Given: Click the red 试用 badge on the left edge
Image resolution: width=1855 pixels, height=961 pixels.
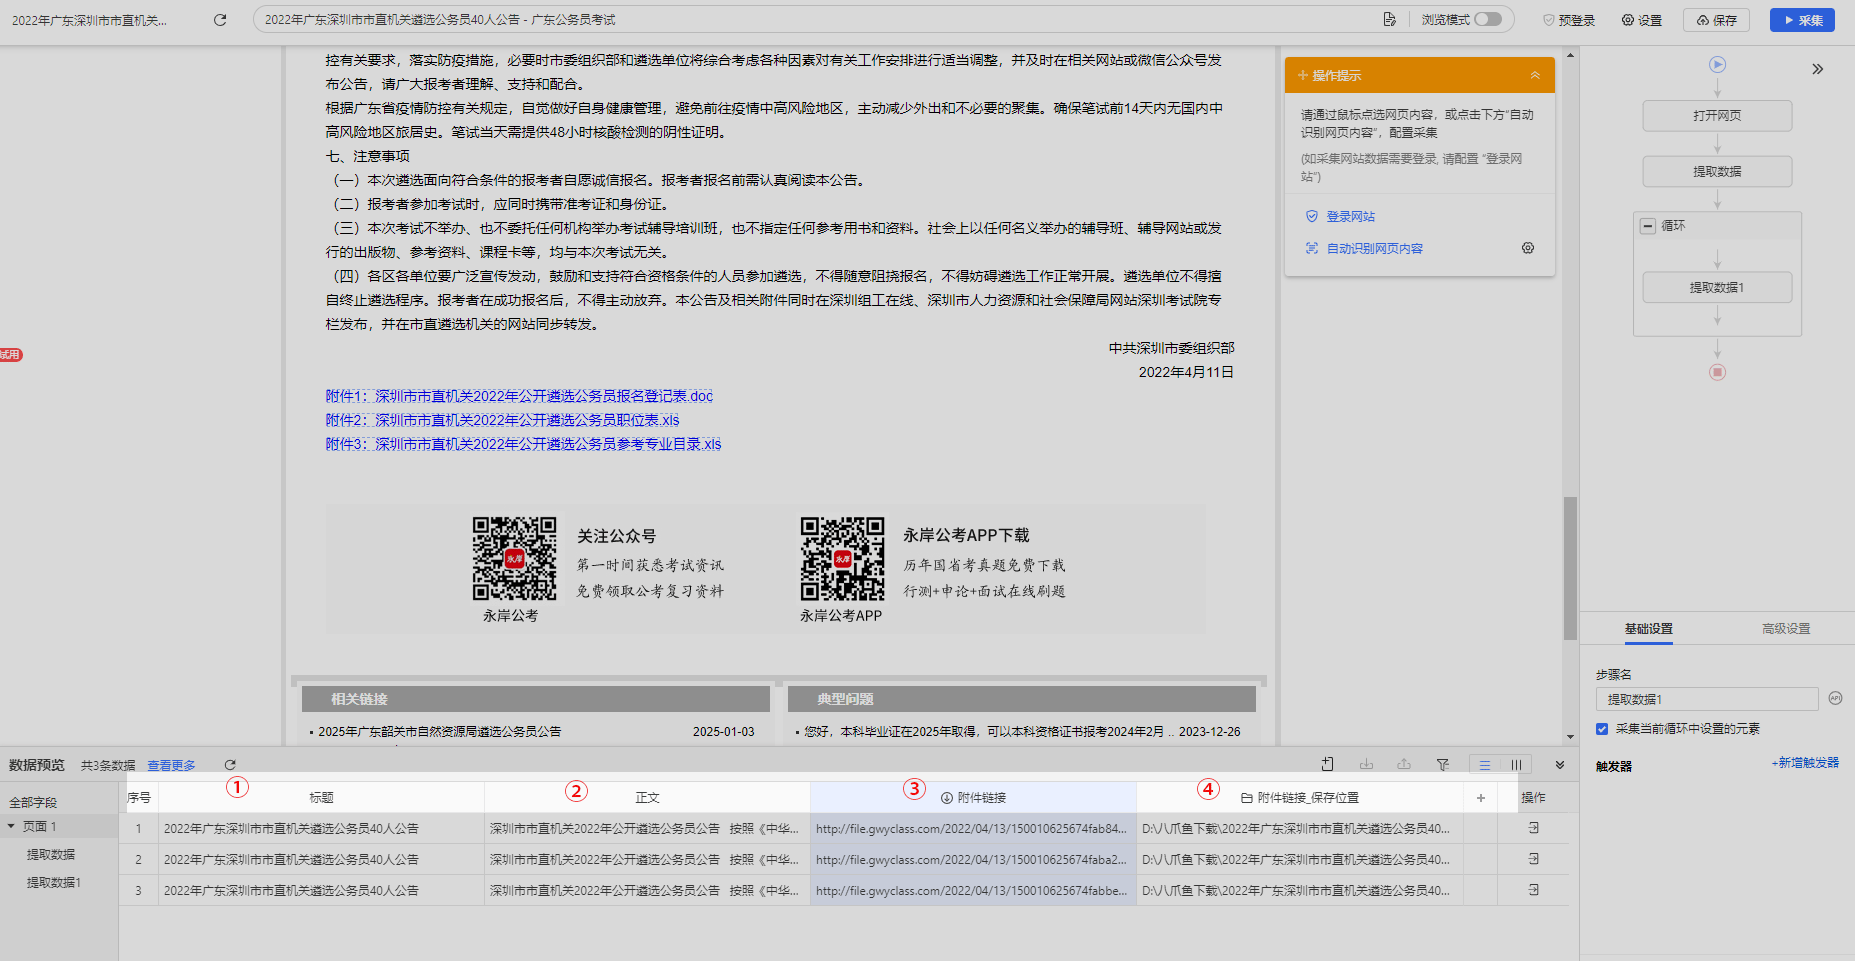Looking at the screenshot, I should (11, 355).
